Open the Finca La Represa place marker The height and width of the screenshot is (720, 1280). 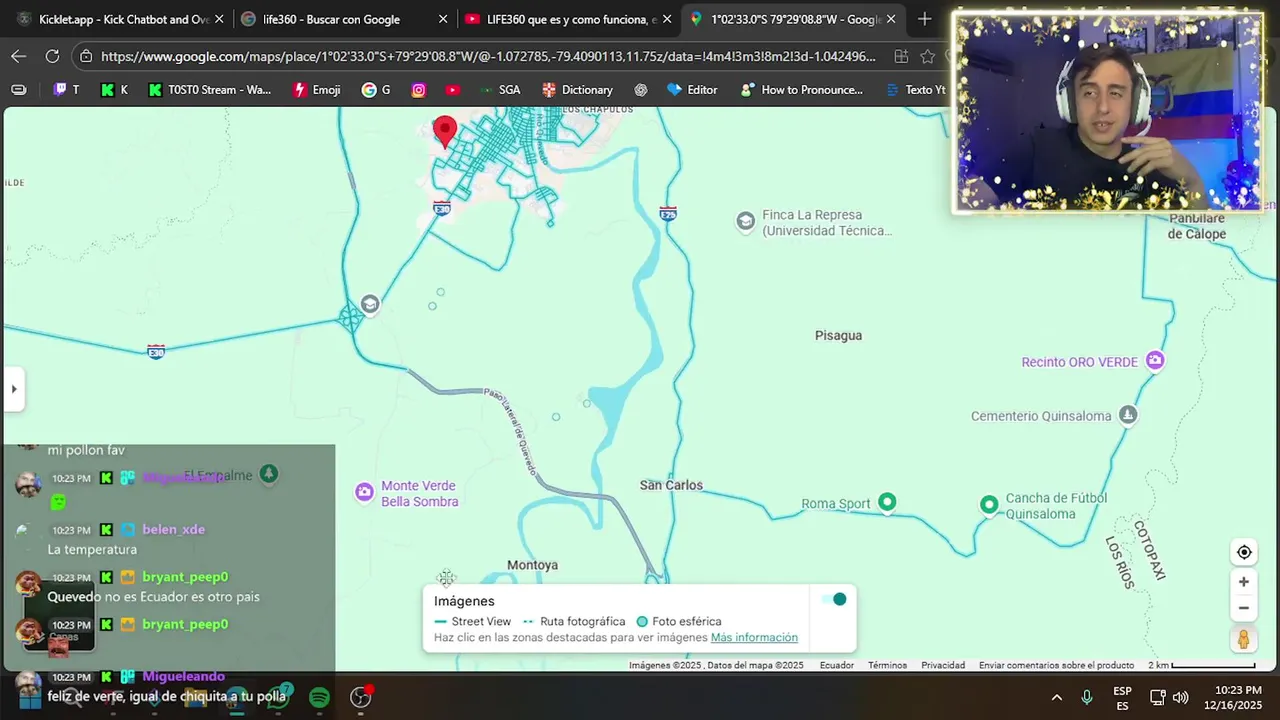[x=745, y=221]
